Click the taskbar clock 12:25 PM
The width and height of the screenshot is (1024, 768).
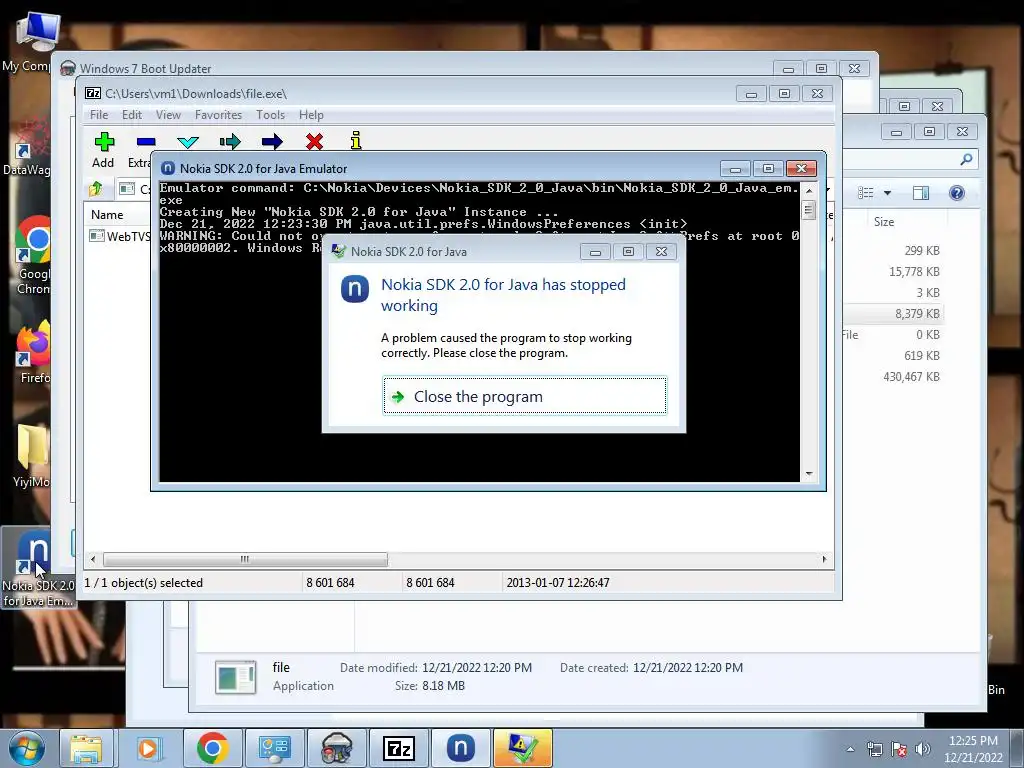click(x=973, y=741)
